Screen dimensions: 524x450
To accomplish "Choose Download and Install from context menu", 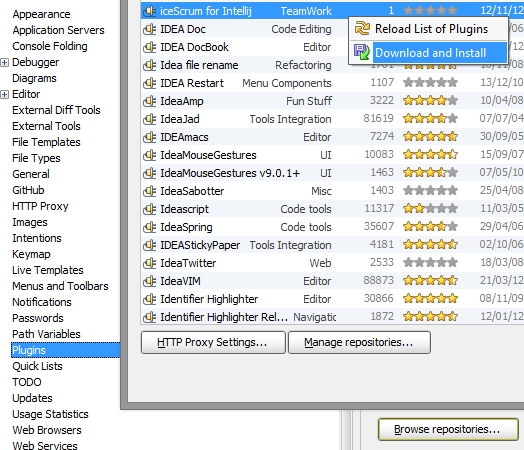I will pos(429,53).
